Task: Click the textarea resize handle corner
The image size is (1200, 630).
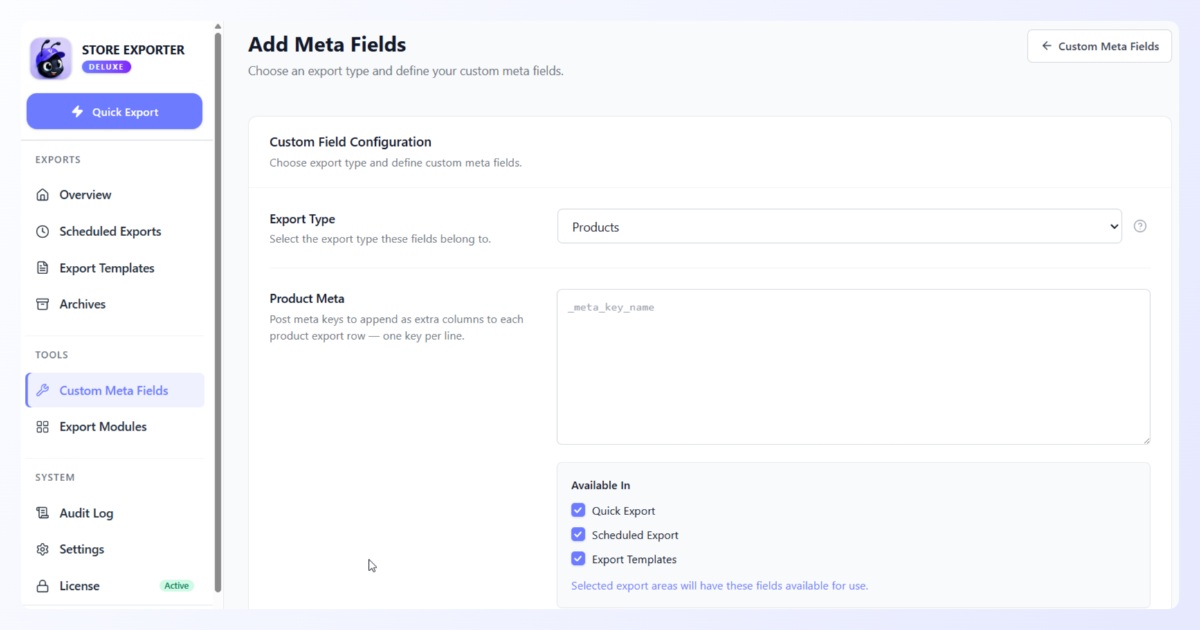Action: tap(1145, 440)
